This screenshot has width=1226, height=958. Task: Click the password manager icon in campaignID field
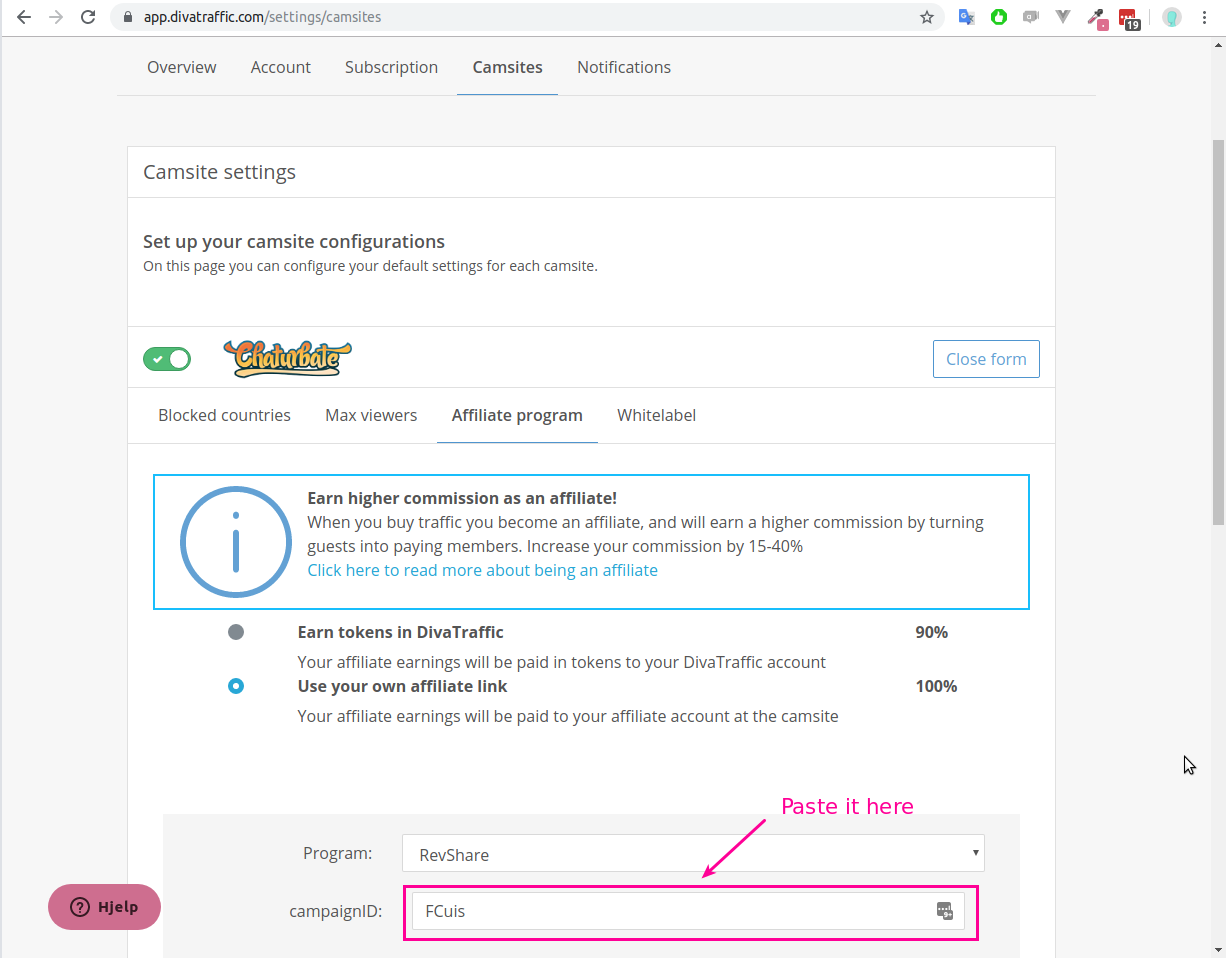945,910
